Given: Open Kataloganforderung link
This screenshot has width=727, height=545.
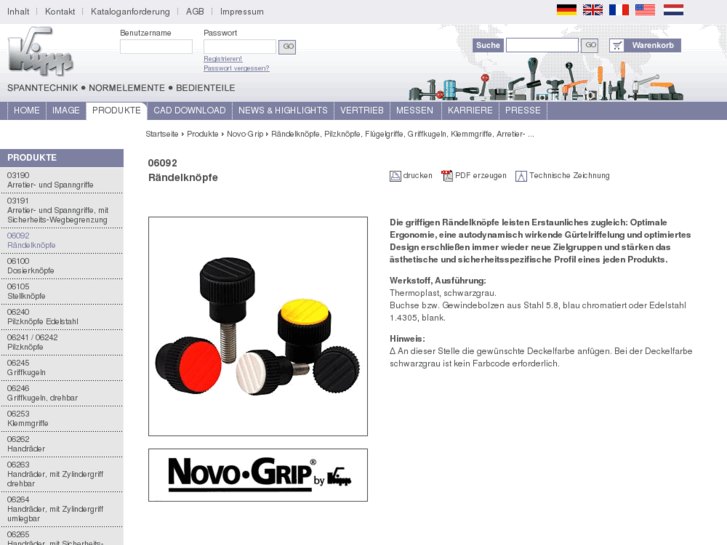Looking at the screenshot, I should pos(130,12).
